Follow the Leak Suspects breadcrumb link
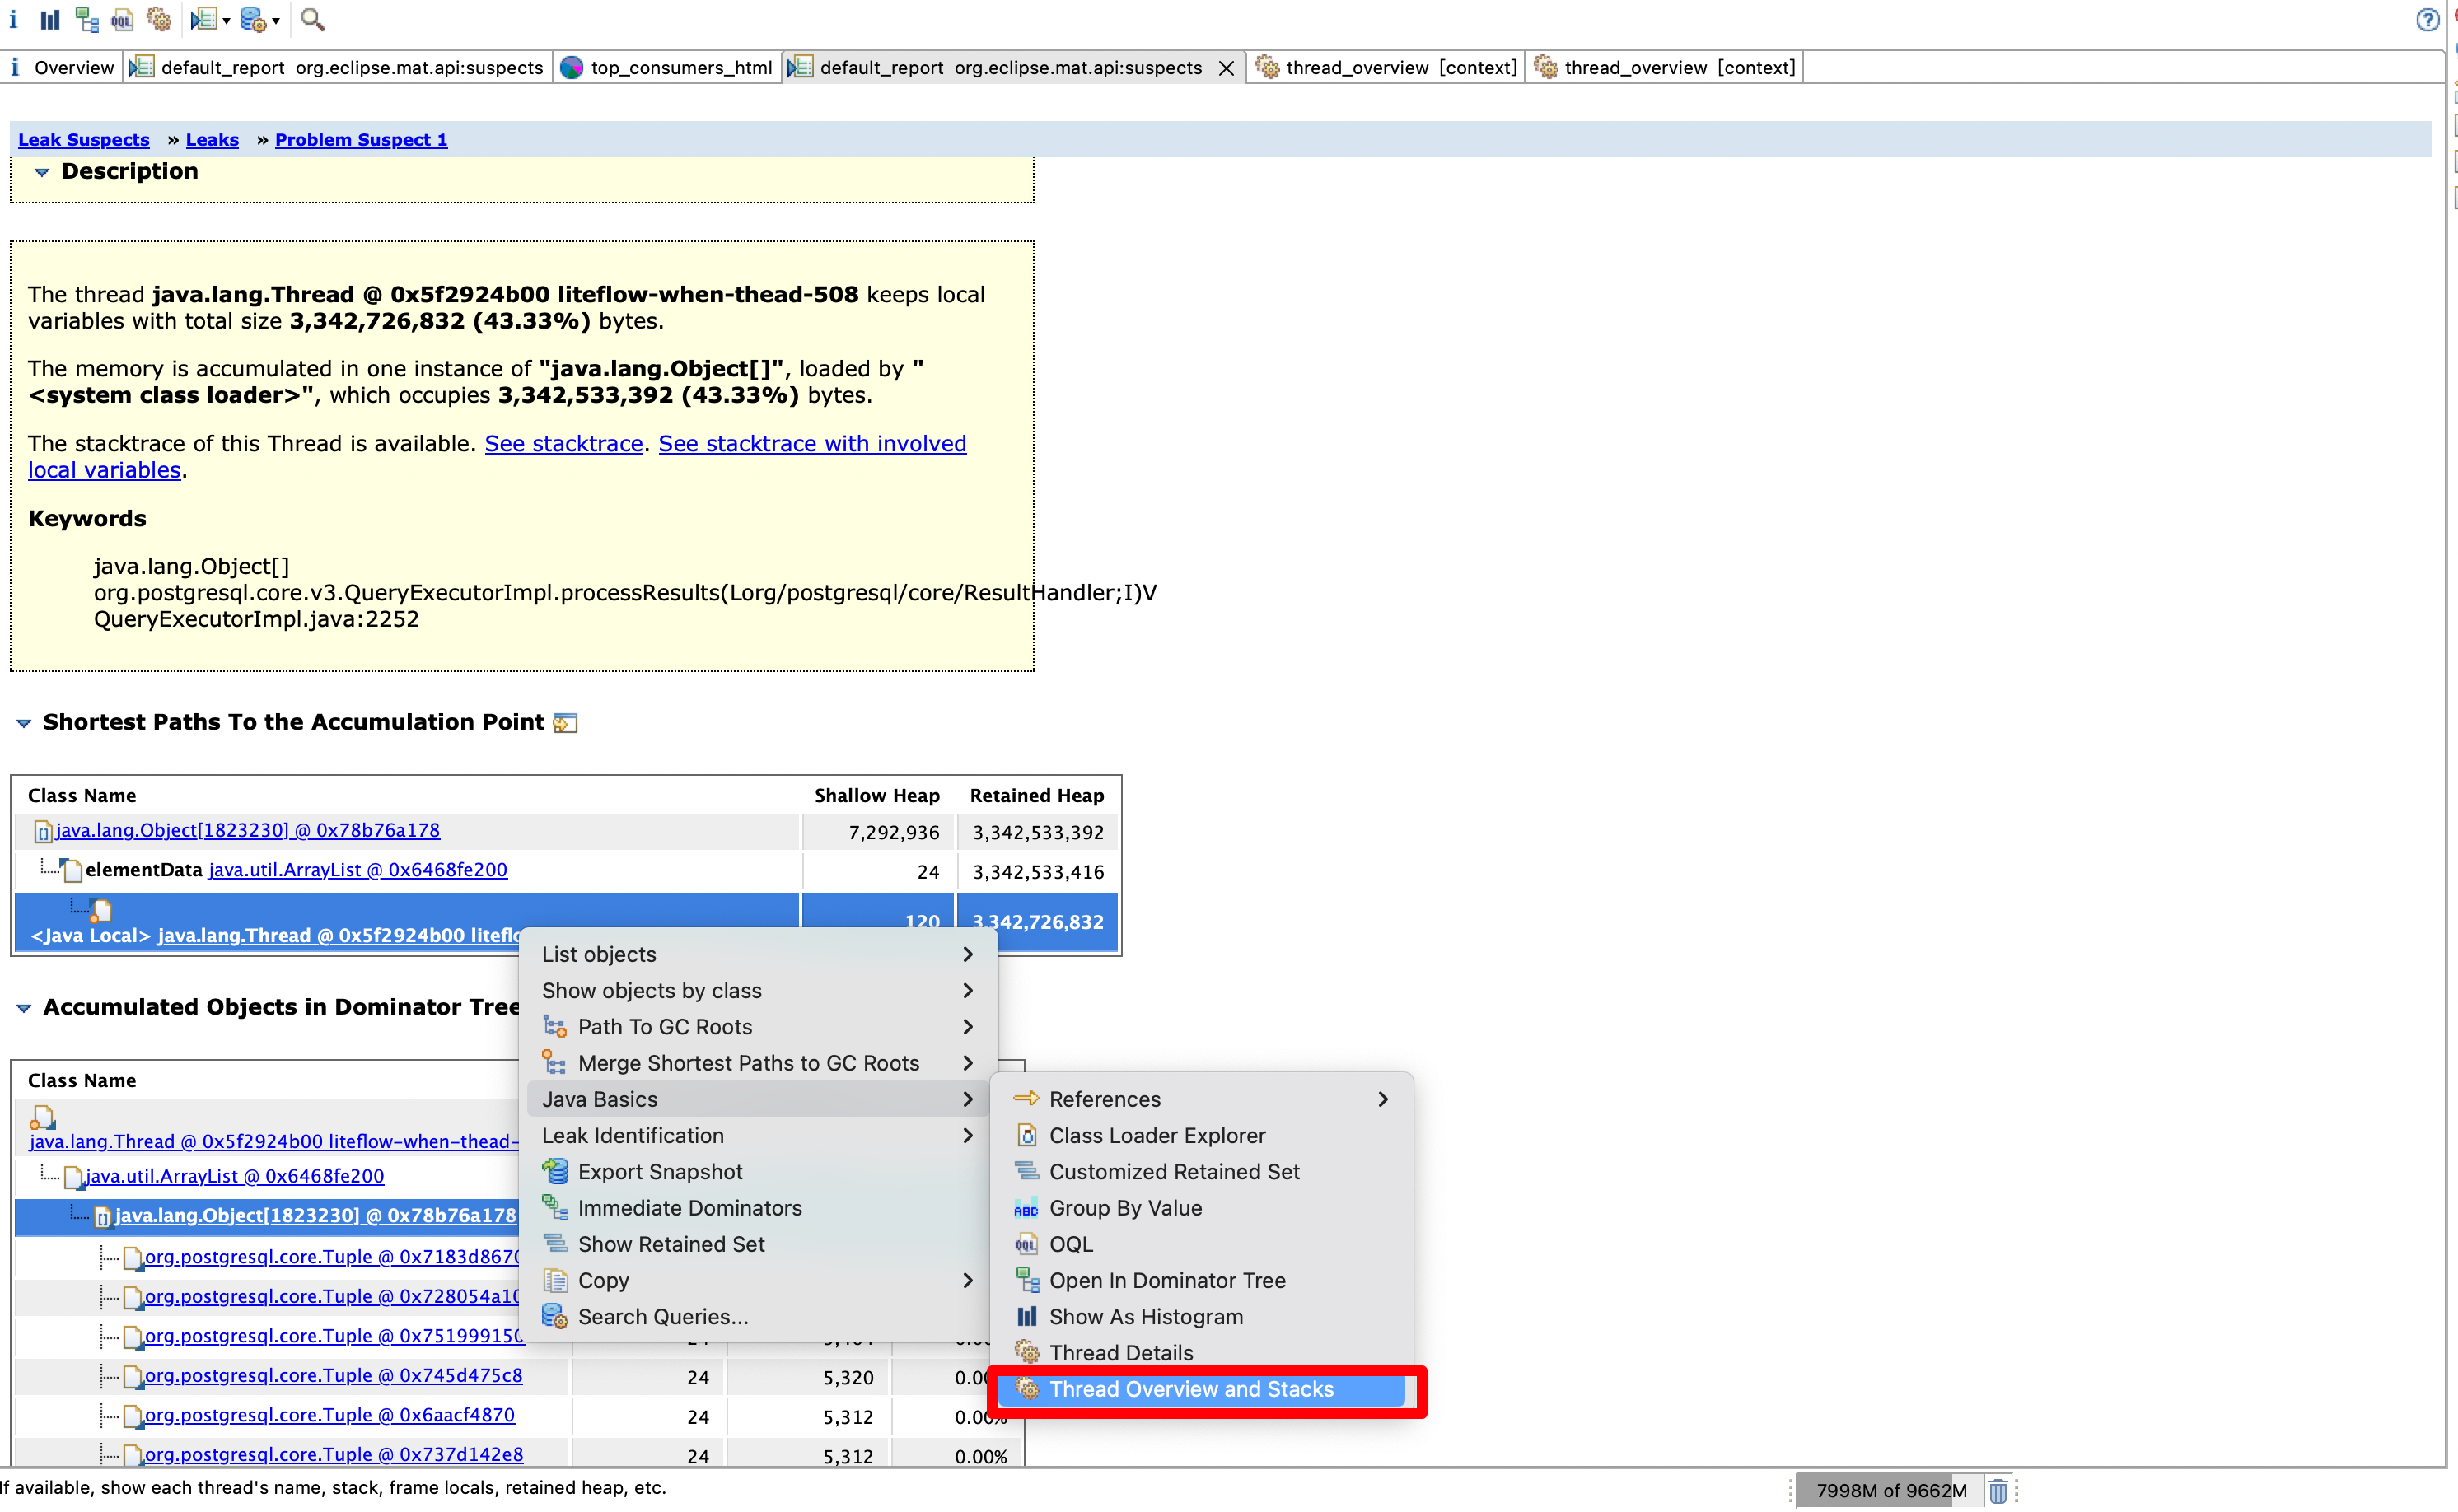 click(84, 140)
